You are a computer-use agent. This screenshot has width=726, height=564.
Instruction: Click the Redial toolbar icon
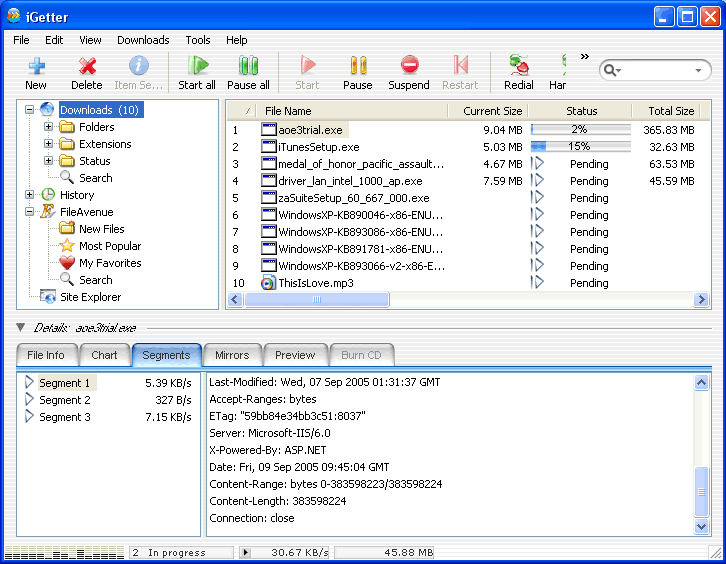(x=518, y=66)
